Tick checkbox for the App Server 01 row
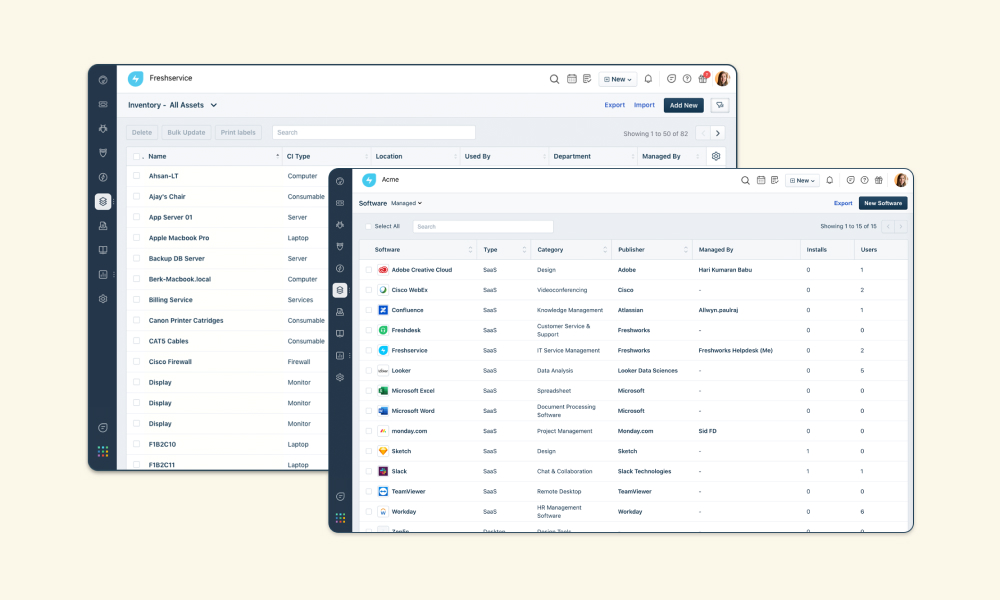Image resolution: width=1000 pixels, height=600 pixels. 136,217
